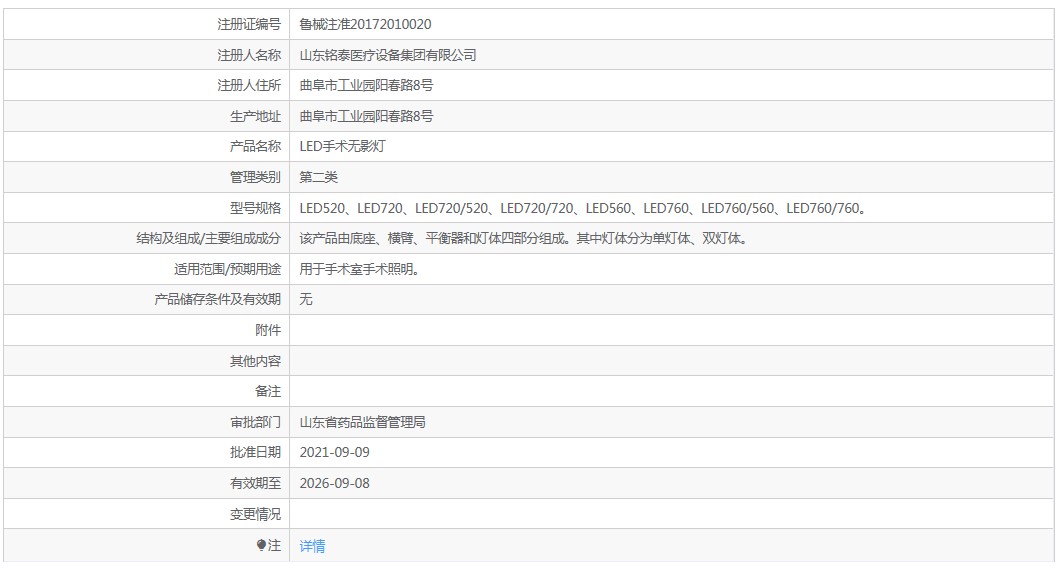Click the storage condition value 无

point(306,299)
